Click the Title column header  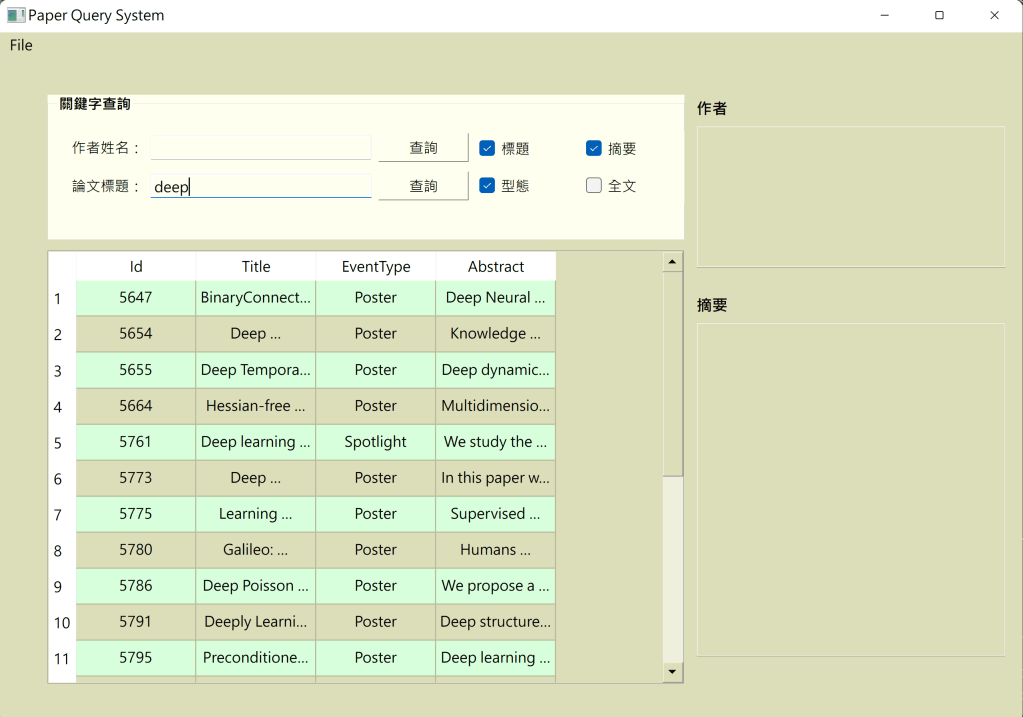[256, 266]
